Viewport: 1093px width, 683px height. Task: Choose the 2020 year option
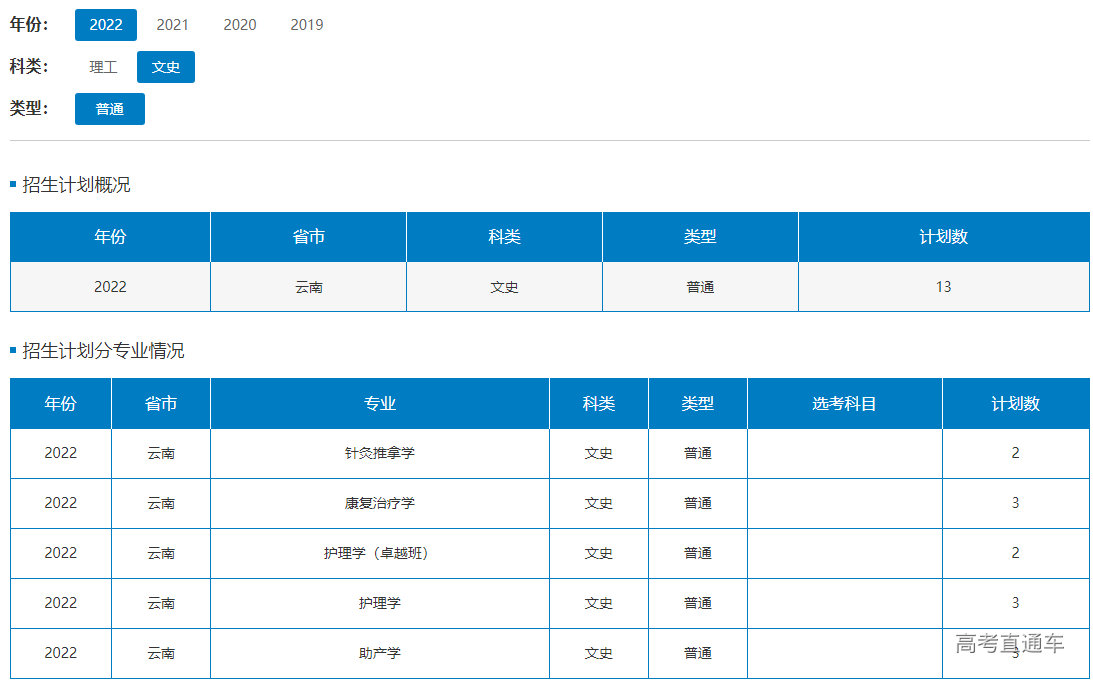239,25
